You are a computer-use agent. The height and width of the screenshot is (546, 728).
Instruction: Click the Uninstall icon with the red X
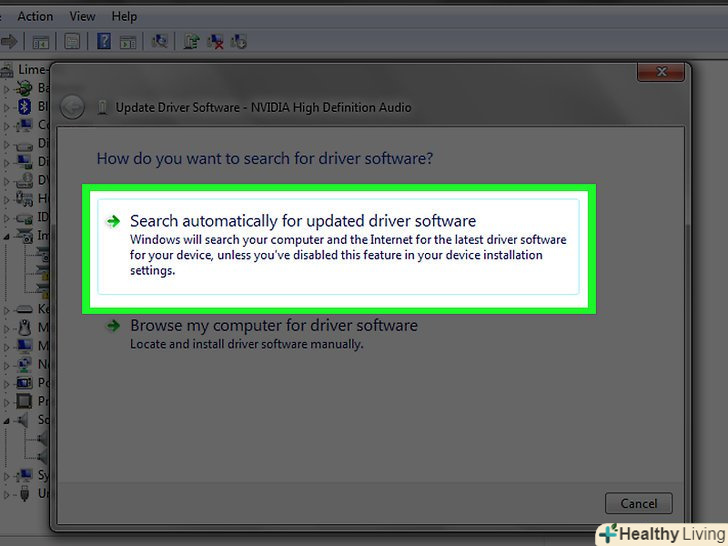point(215,42)
